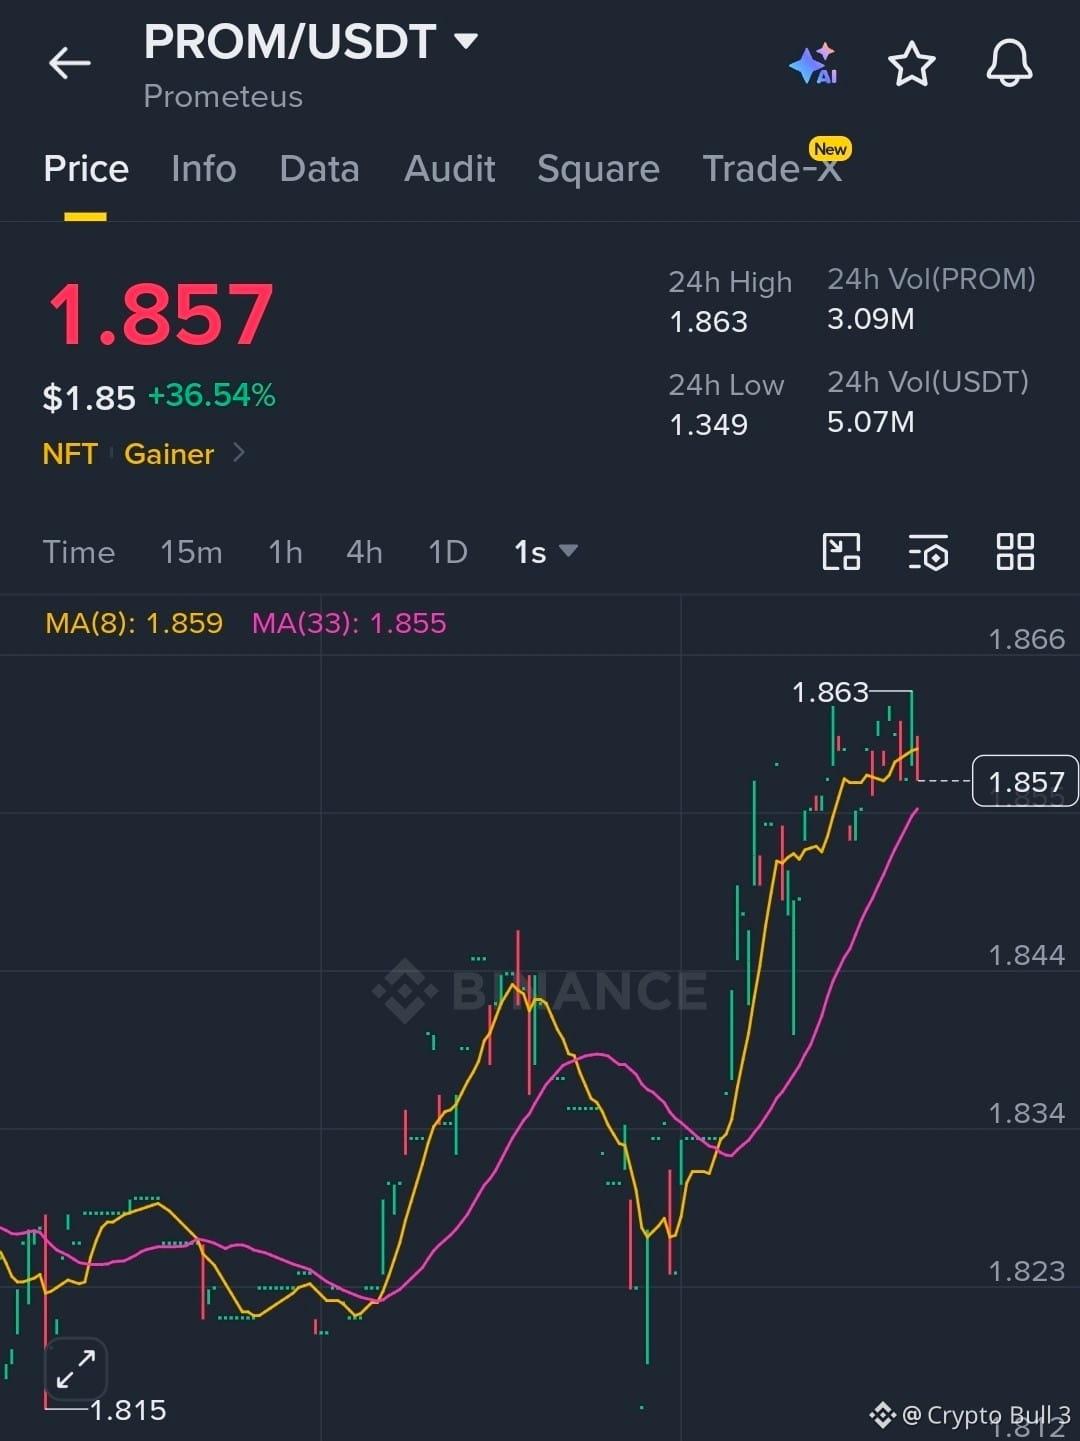This screenshot has width=1080, height=1441.
Task: Open the multi-chart grid layout icon
Action: point(1015,552)
